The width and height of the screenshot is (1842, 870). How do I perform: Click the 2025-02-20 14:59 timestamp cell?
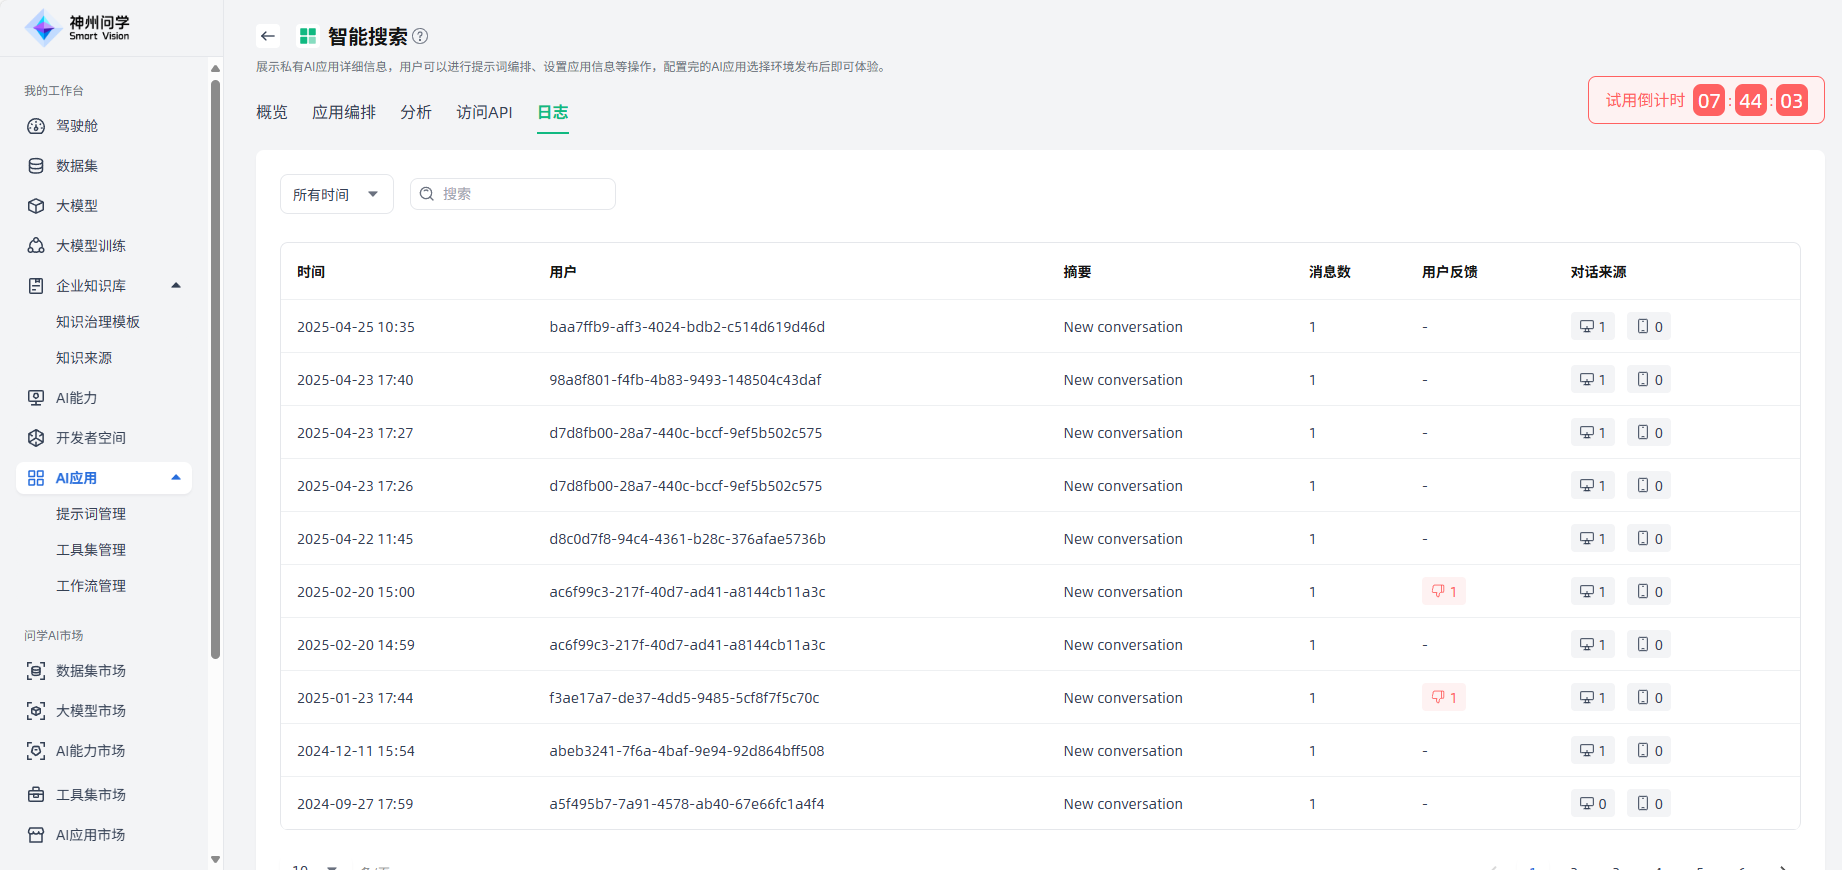click(x=356, y=645)
